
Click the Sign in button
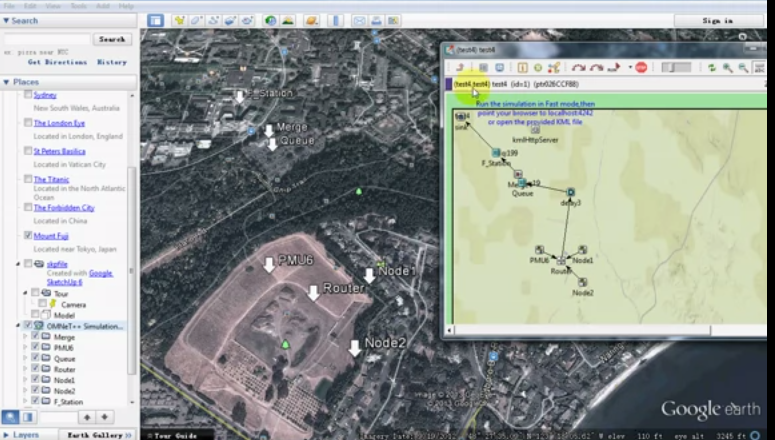(x=718, y=21)
